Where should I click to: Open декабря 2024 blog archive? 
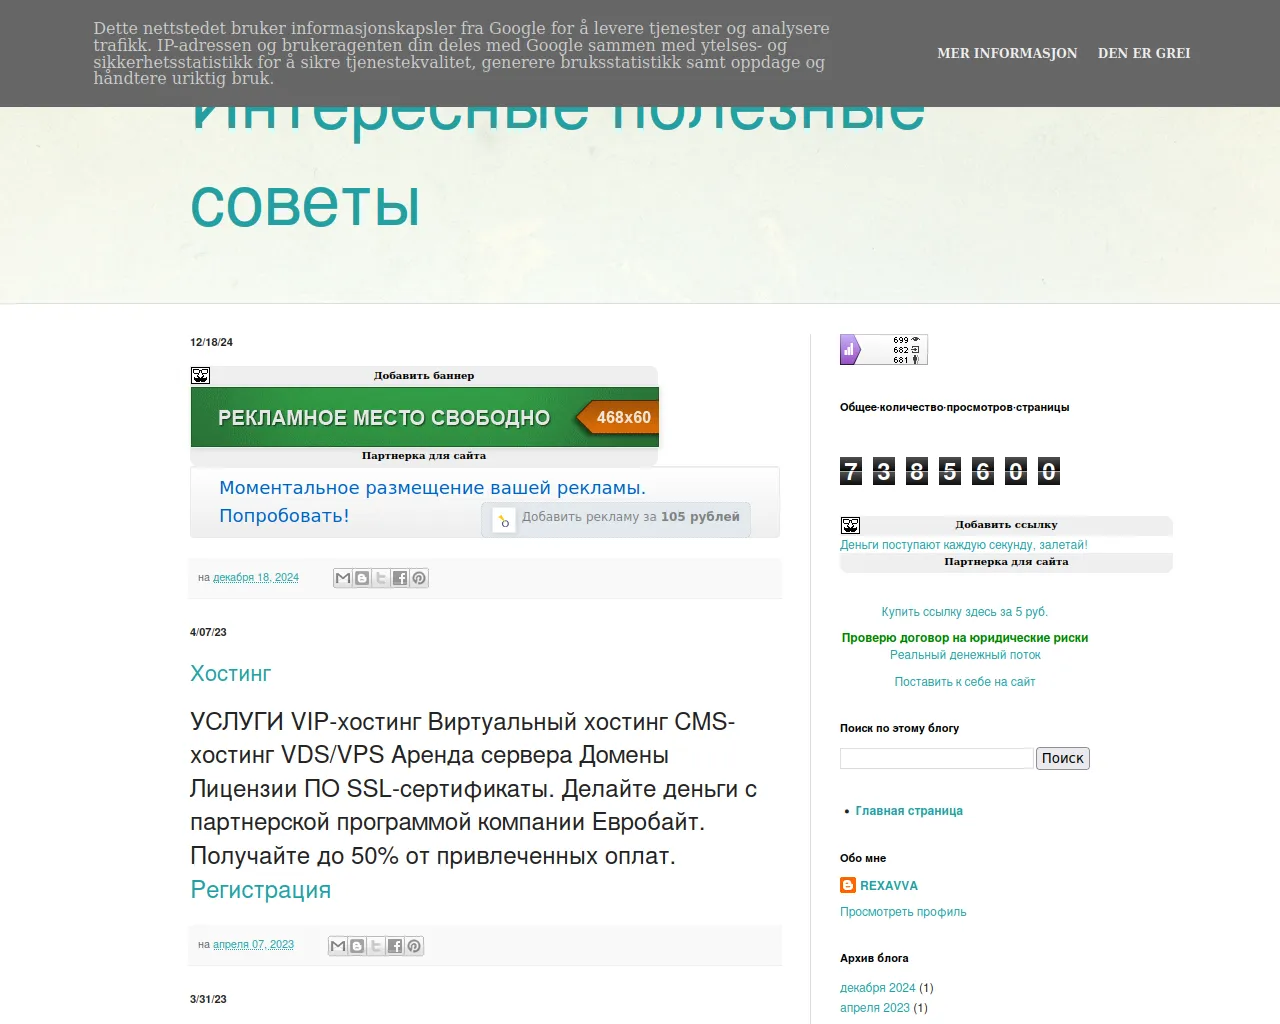coord(878,988)
